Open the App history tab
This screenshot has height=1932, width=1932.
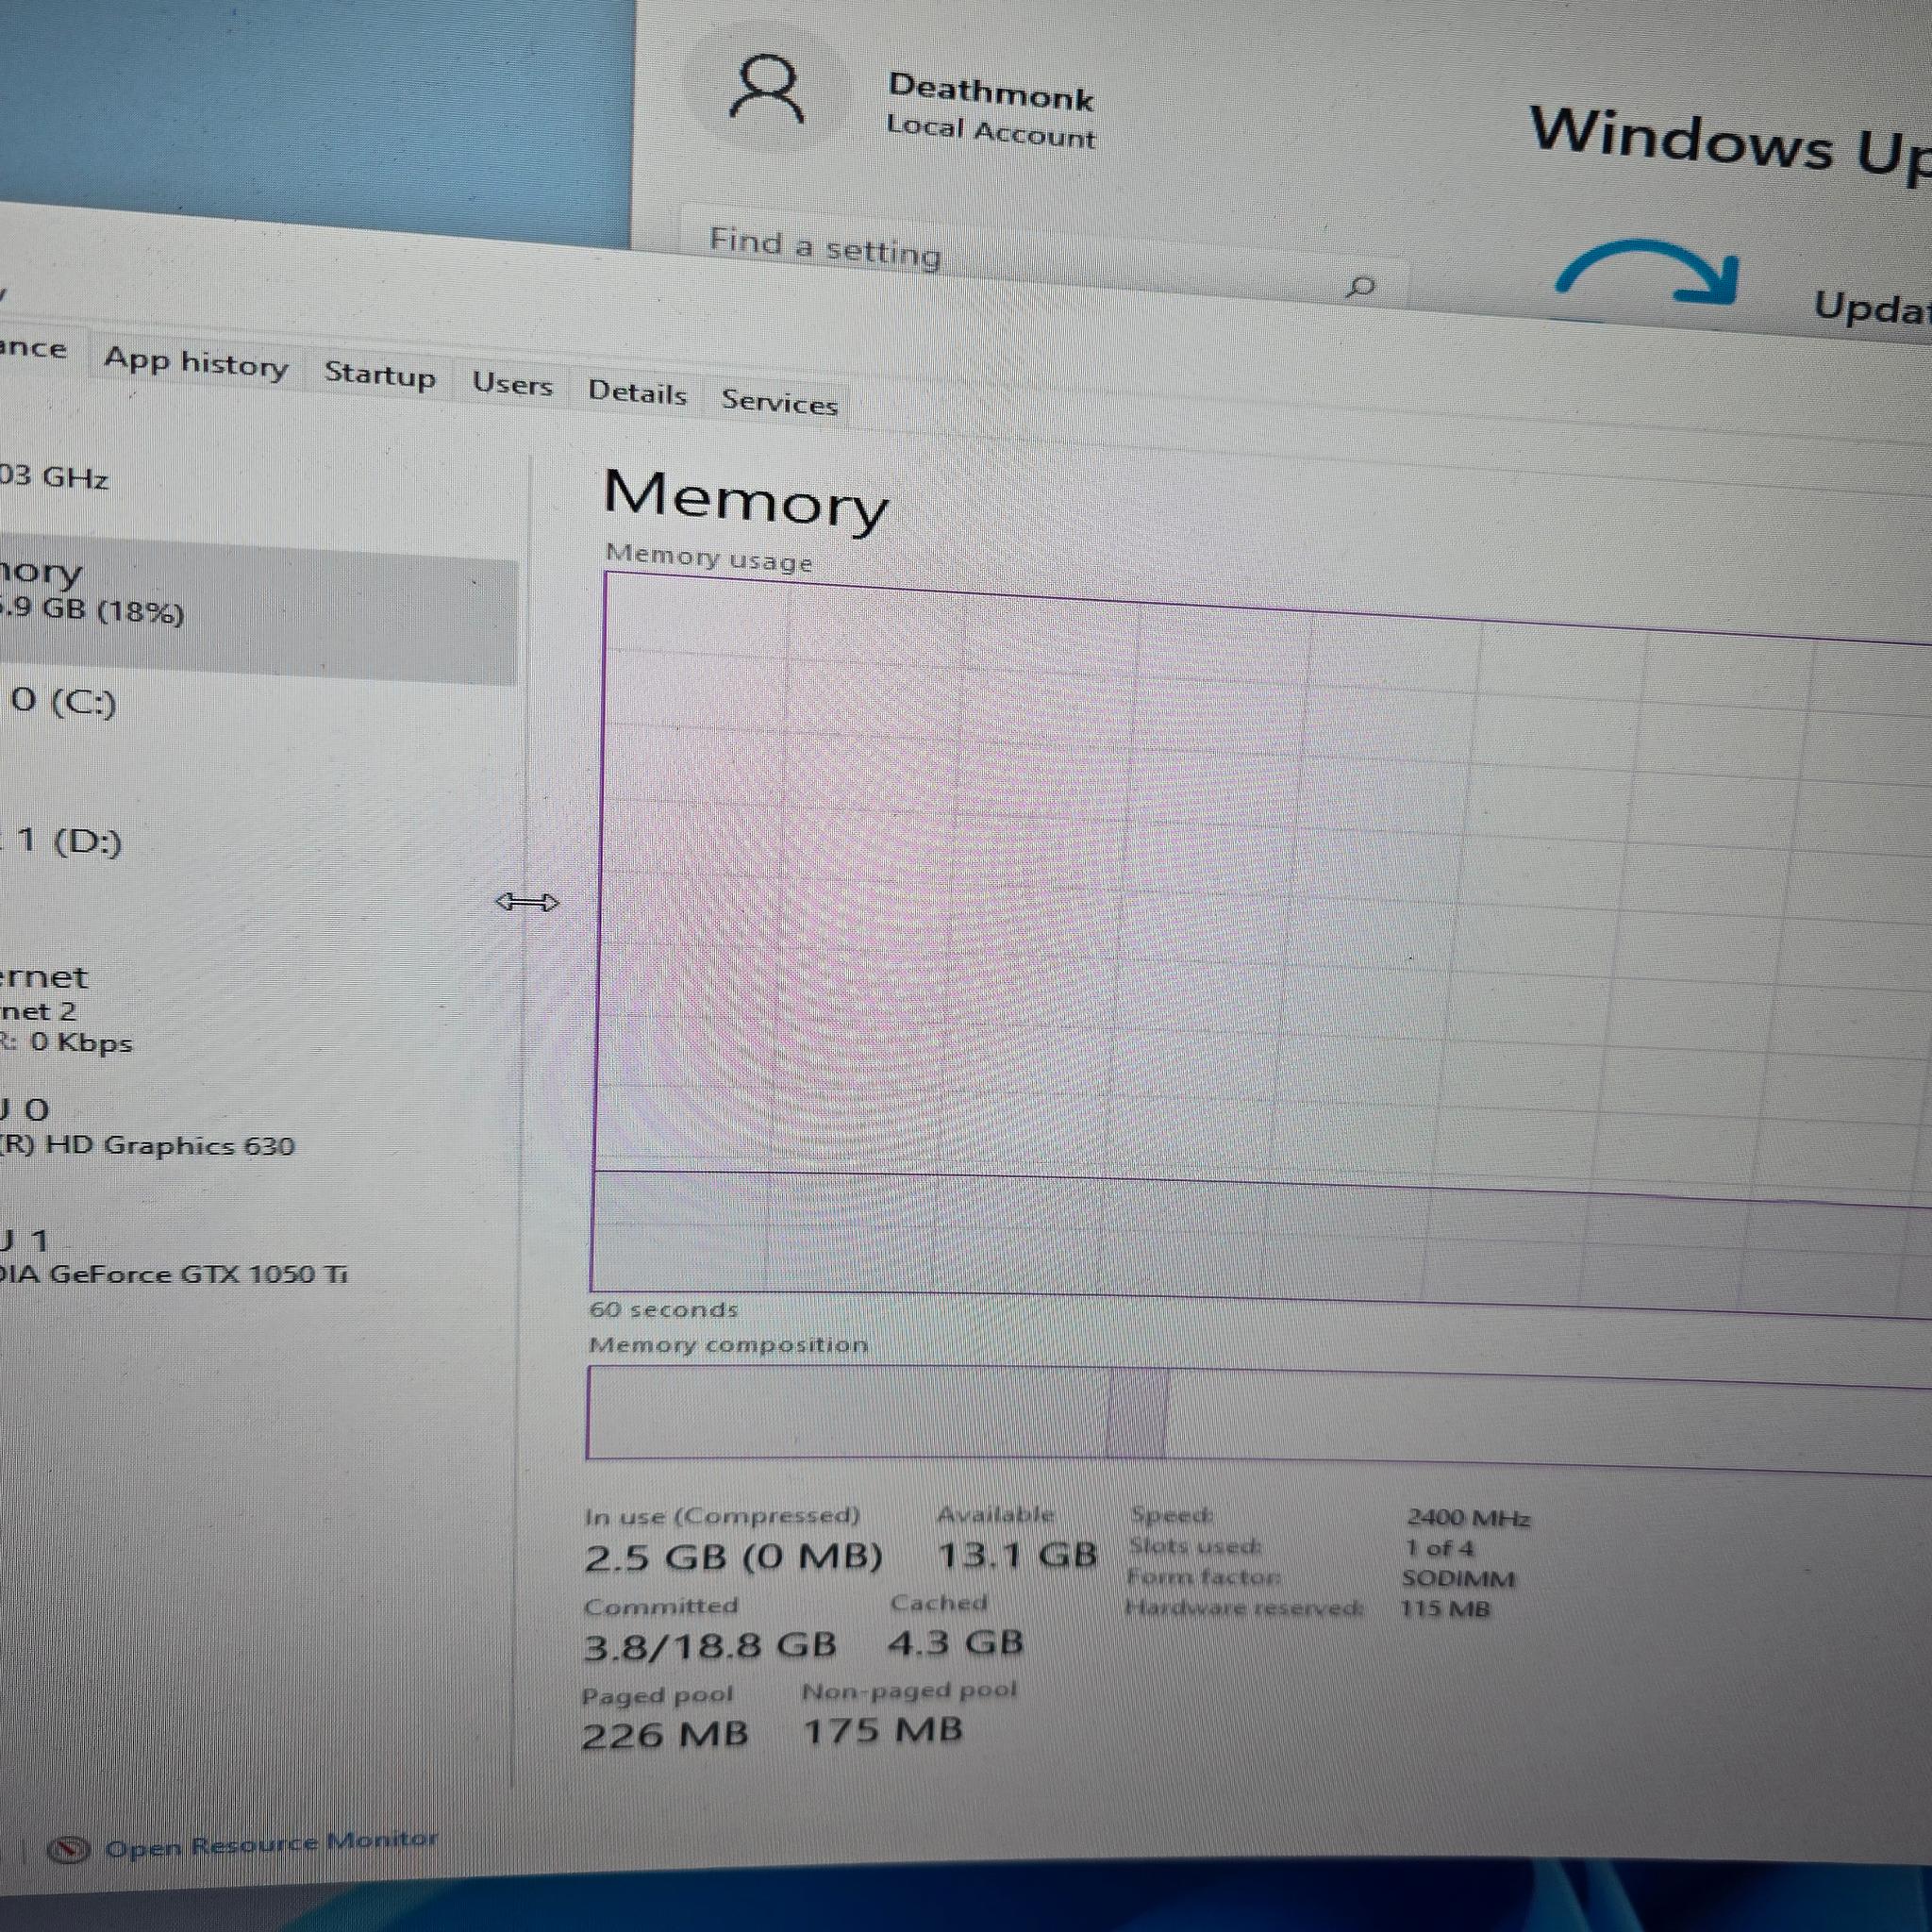point(196,362)
